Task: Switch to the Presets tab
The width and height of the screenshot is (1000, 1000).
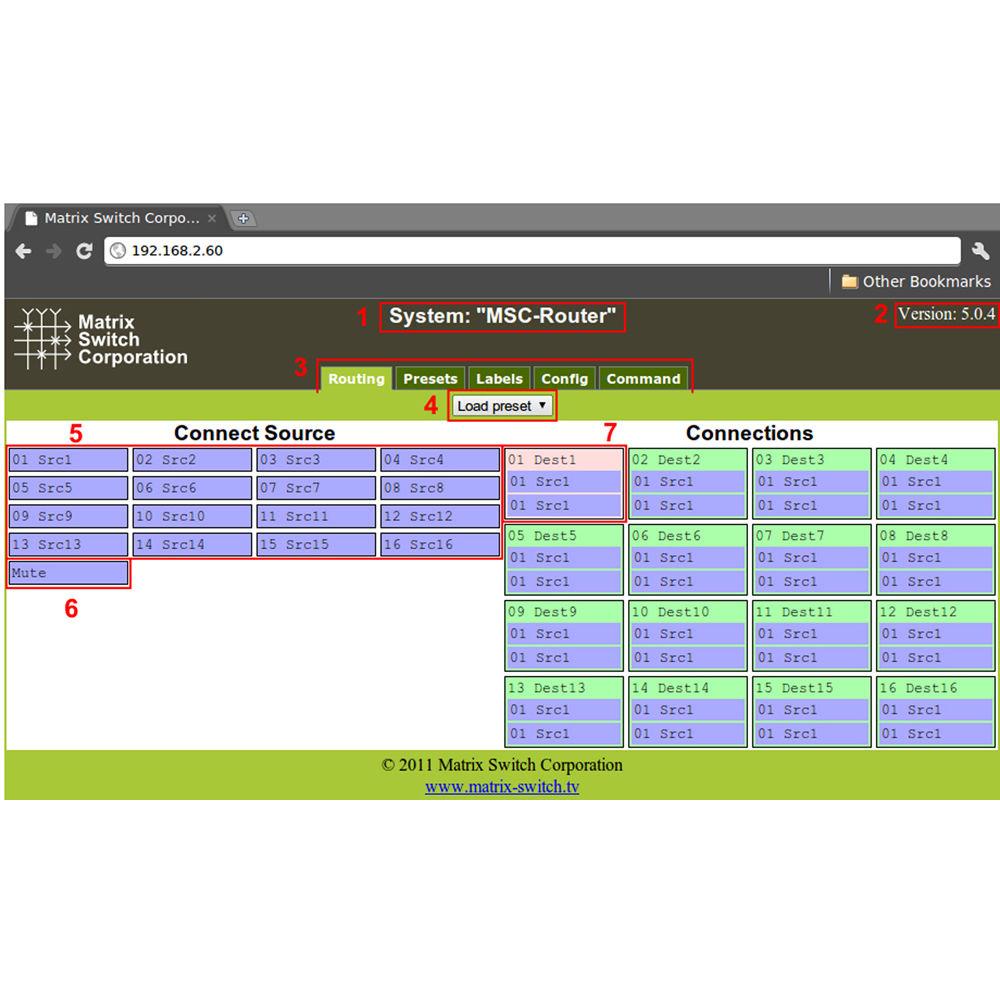Action: [x=430, y=379]
